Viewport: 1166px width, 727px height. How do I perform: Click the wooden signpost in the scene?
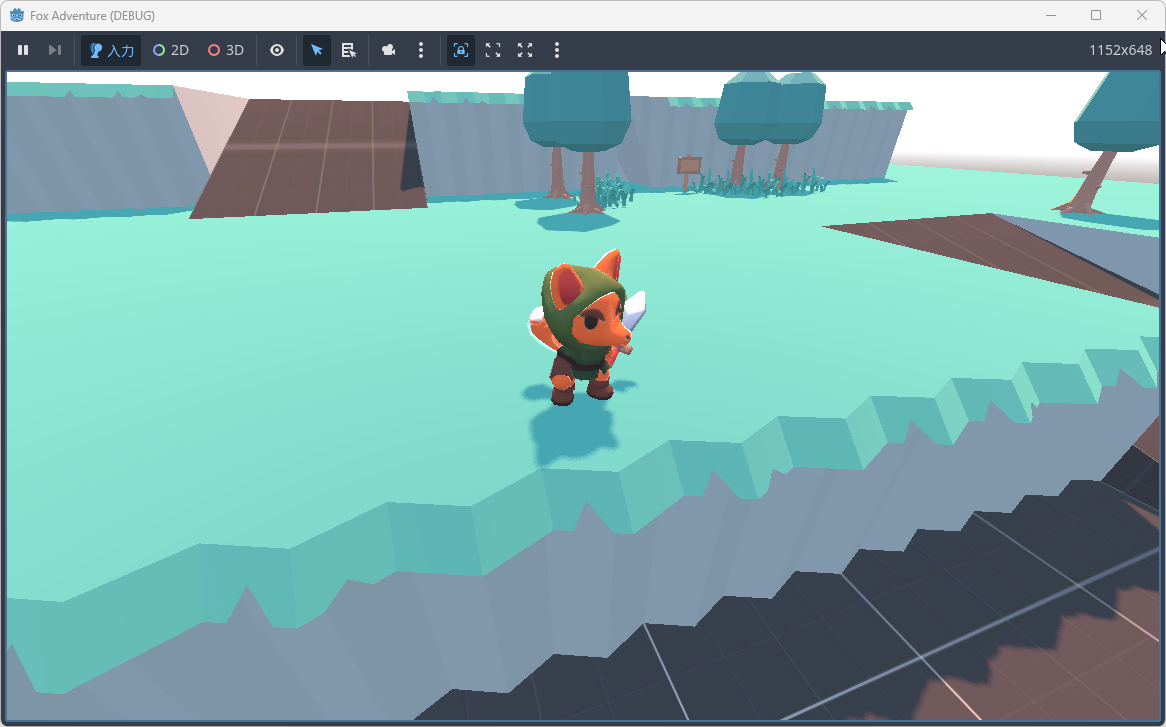tap(688, 167)
